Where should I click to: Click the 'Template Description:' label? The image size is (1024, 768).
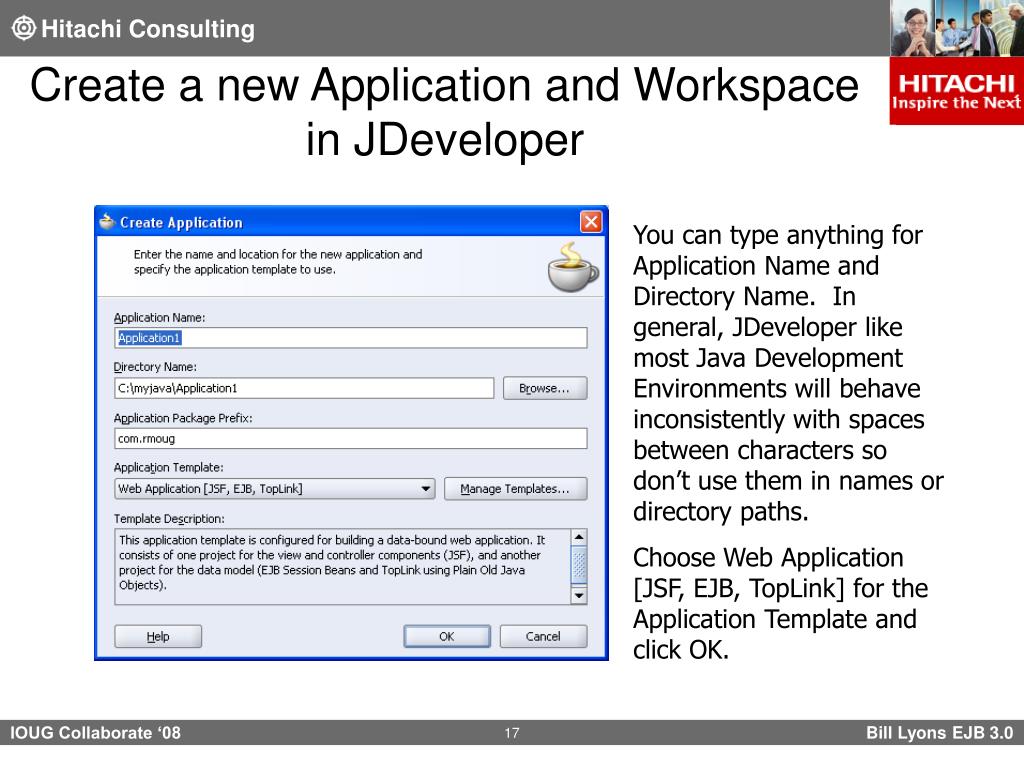tap(169, 519)
